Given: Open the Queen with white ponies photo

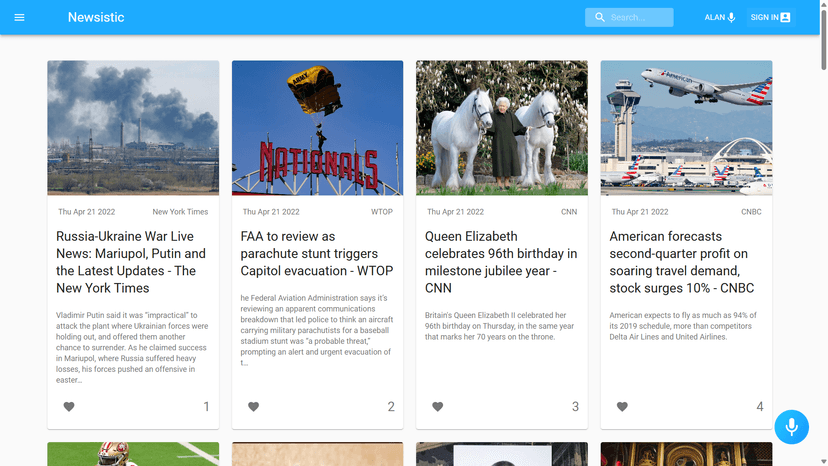Looking at the screenshot, I should point(502,128).
